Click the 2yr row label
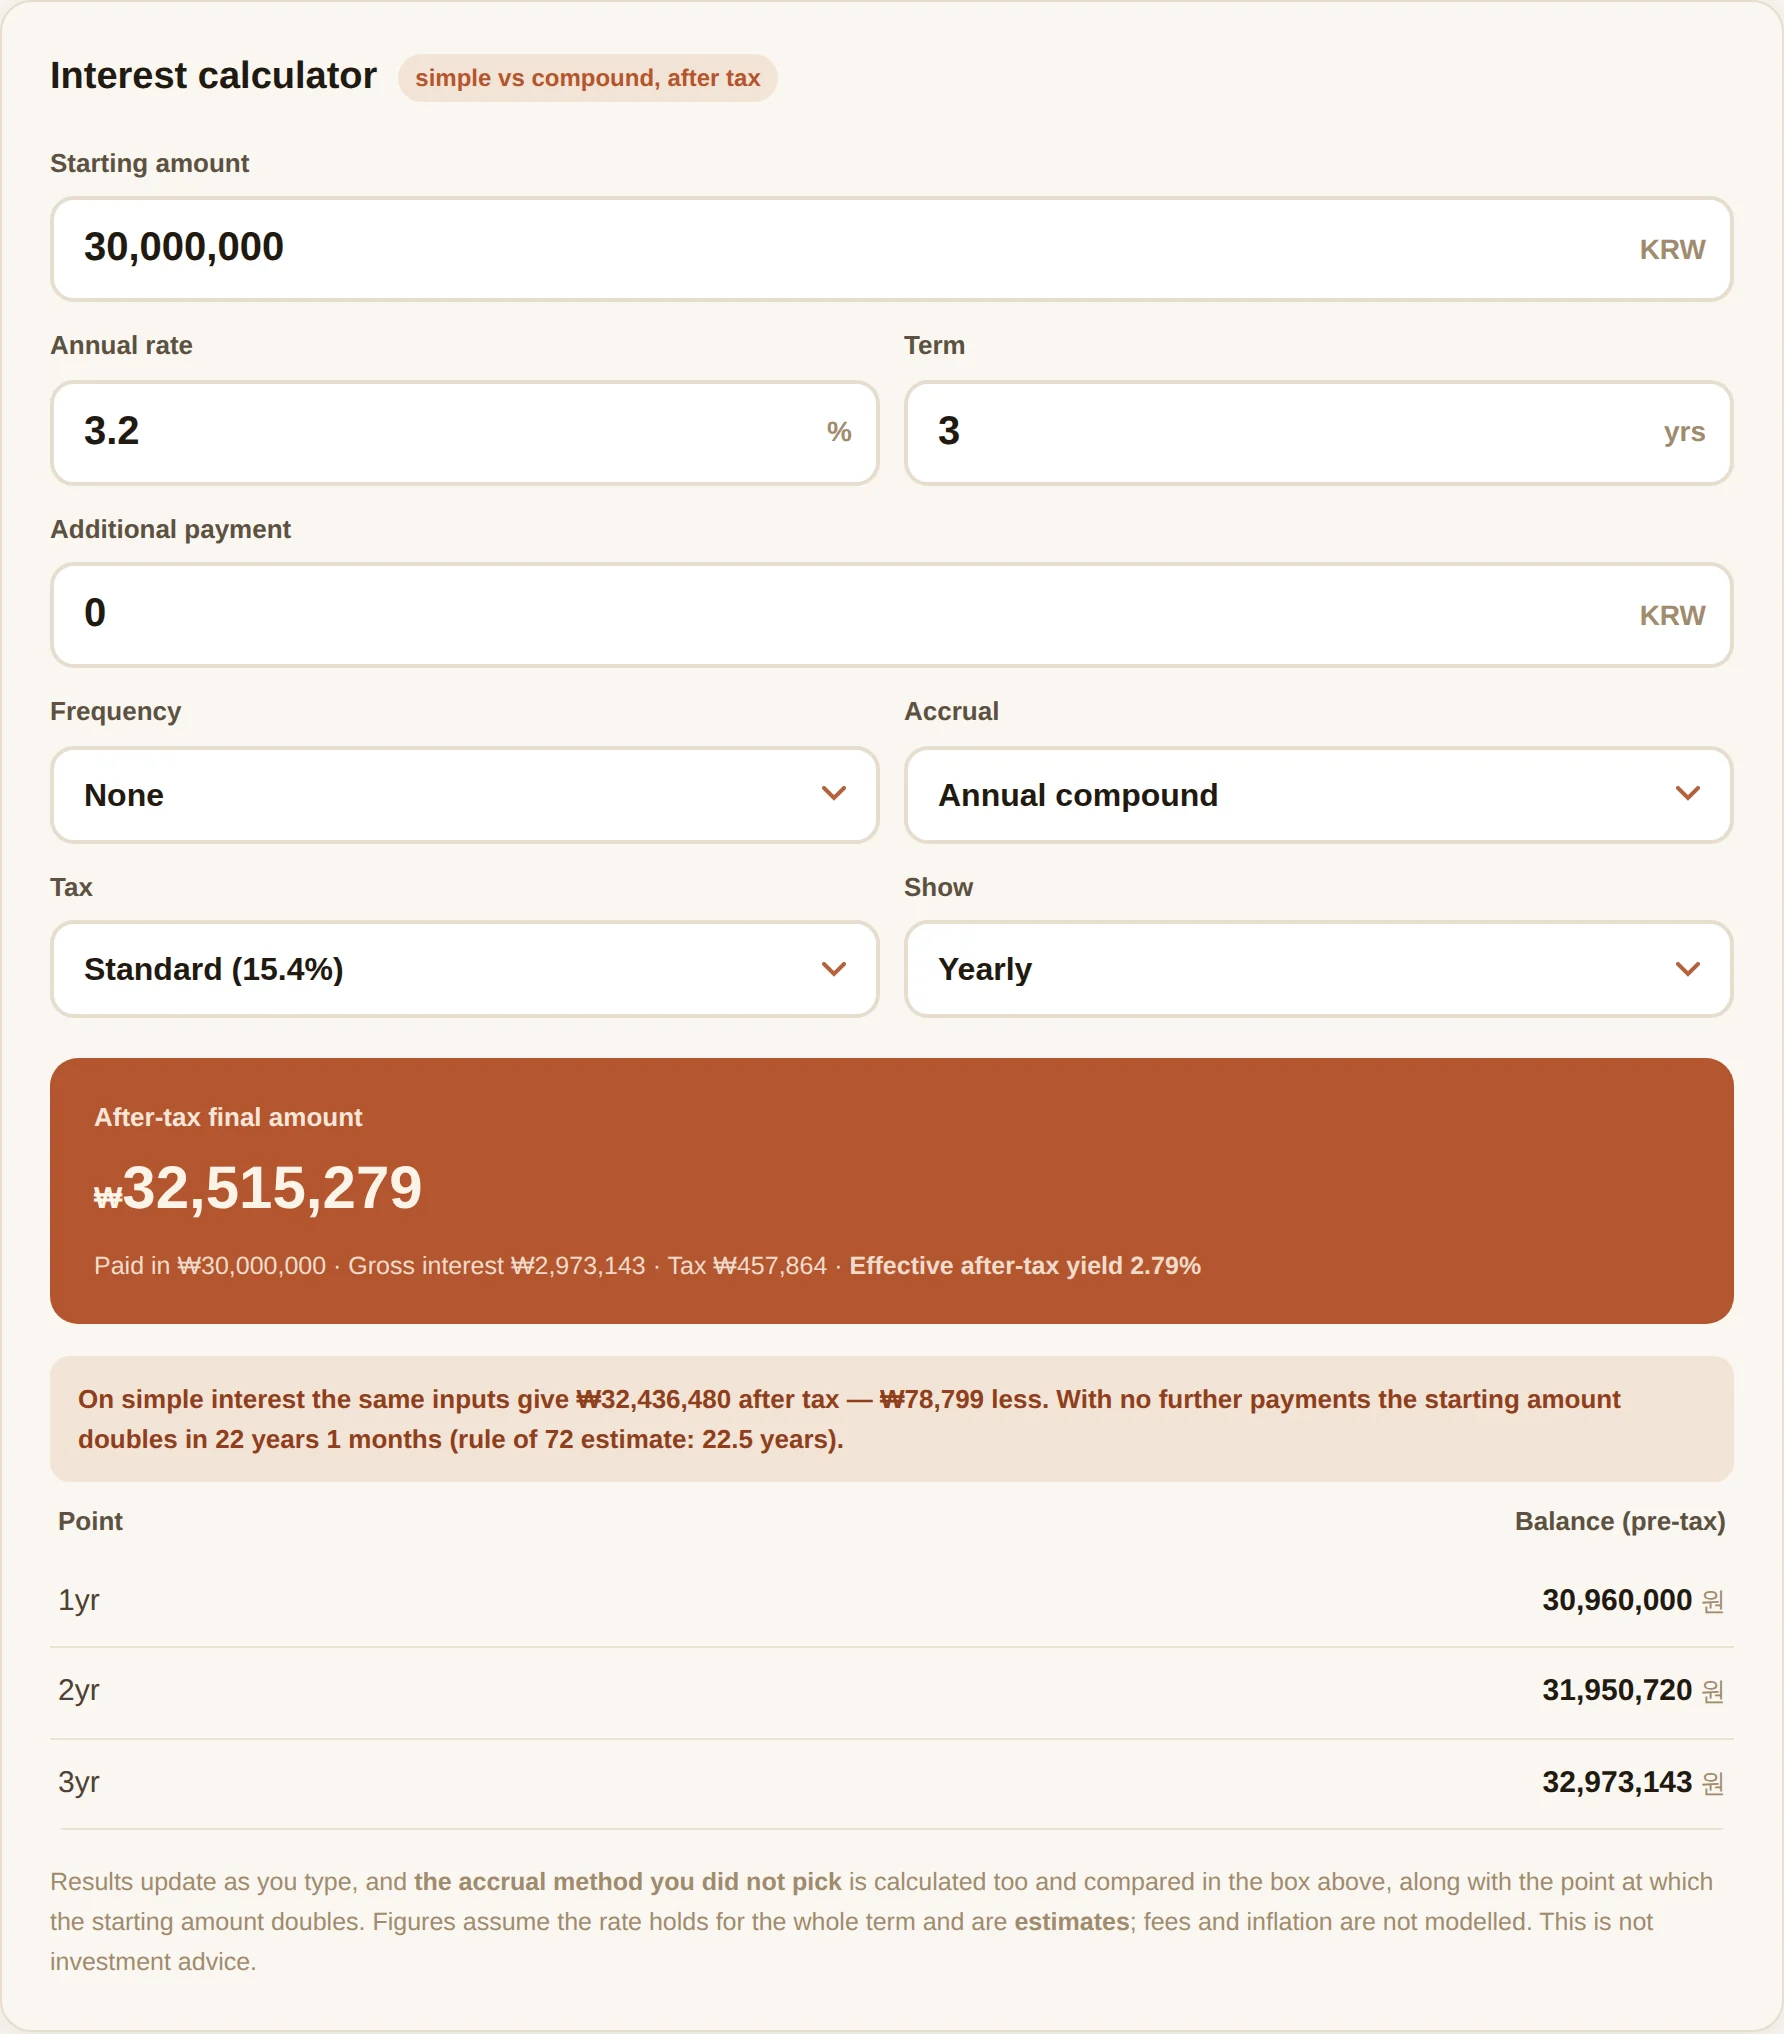Image resolution: width=1784 pixels, height=2034 pixels. (79, 1690)
